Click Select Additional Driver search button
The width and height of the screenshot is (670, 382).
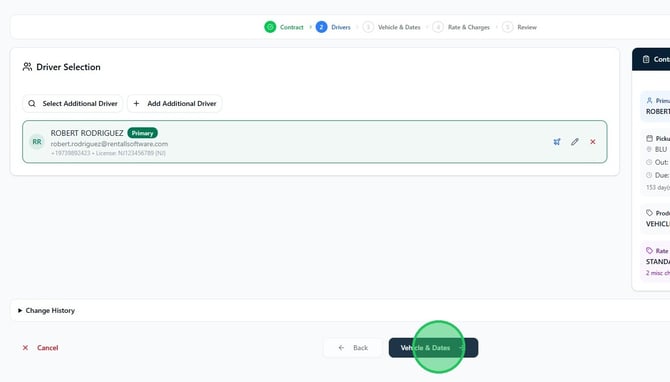pyautogui.click(x=72, y=103)
